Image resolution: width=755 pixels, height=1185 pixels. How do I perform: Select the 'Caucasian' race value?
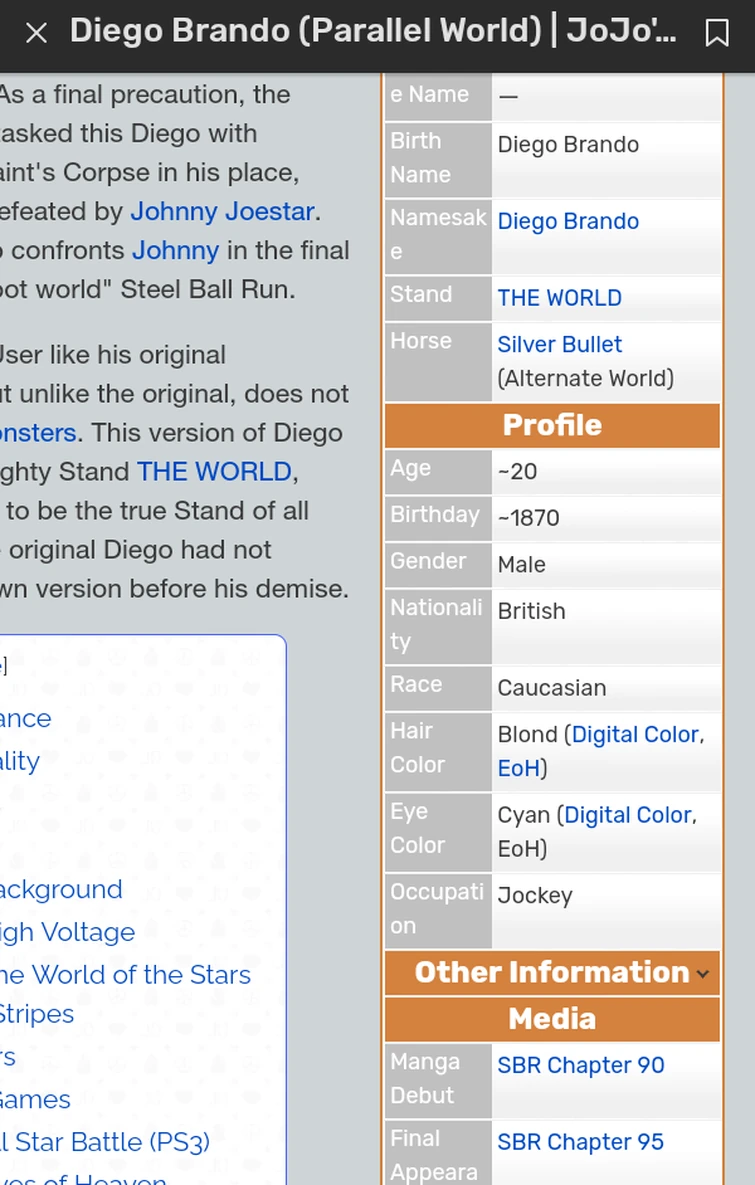point(552,688)
